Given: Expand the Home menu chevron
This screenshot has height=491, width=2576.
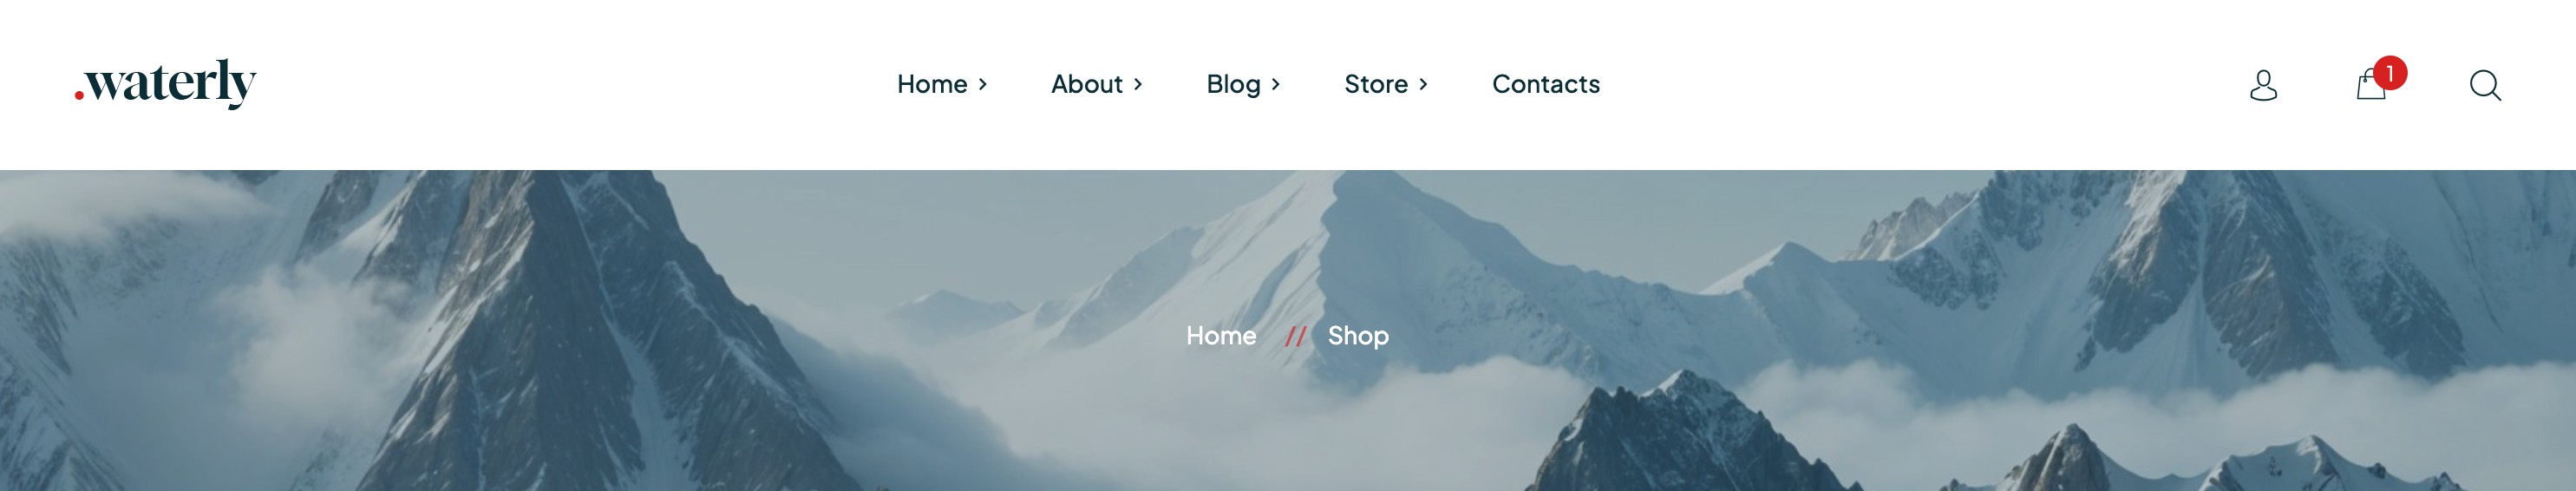Looking at the screenshot, I should point(983,85).
